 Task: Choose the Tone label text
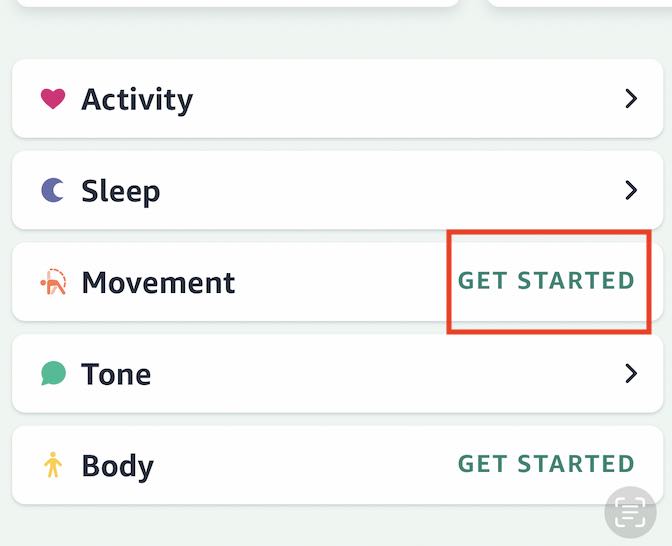pyautogui.click(x=116, y=374)
